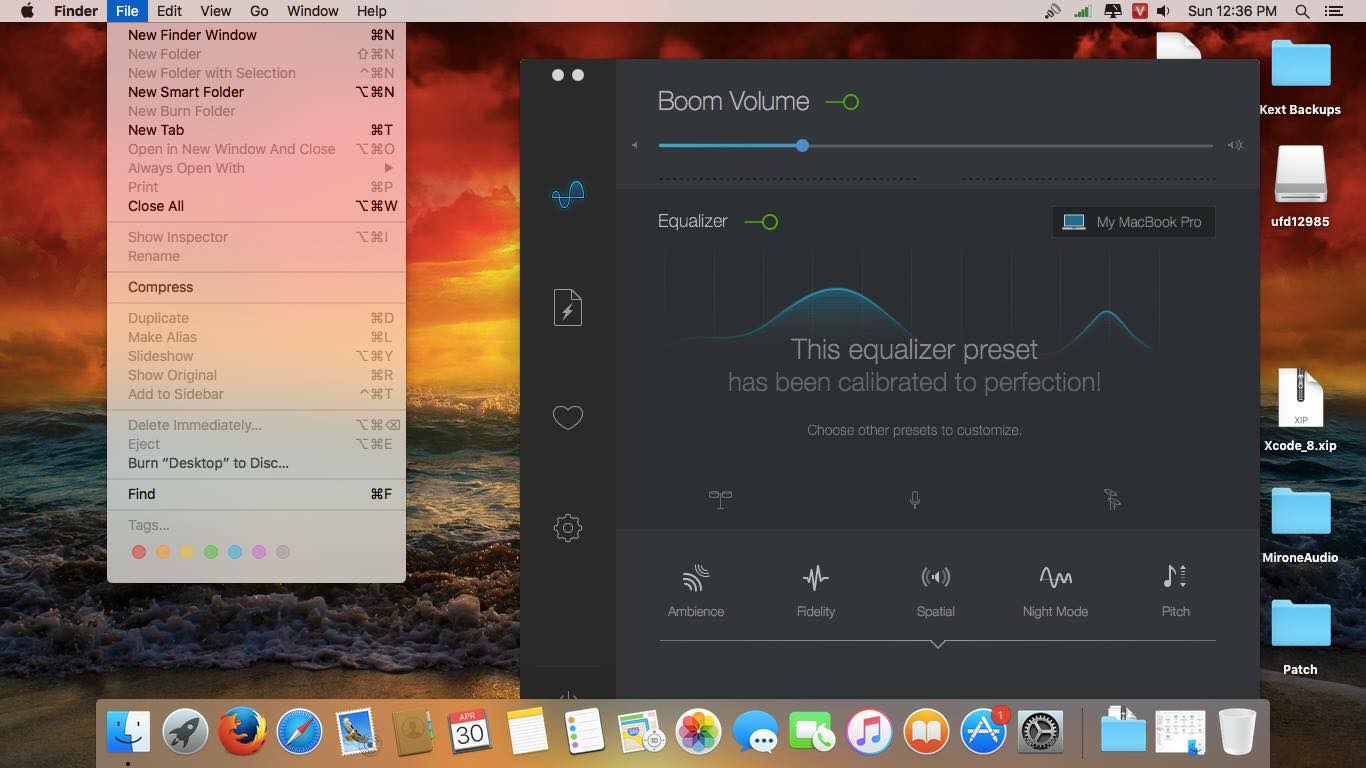The width and height of the screenshot is (1366, 768).
Task: Select the Ambience audio effect
Action: 696,590
